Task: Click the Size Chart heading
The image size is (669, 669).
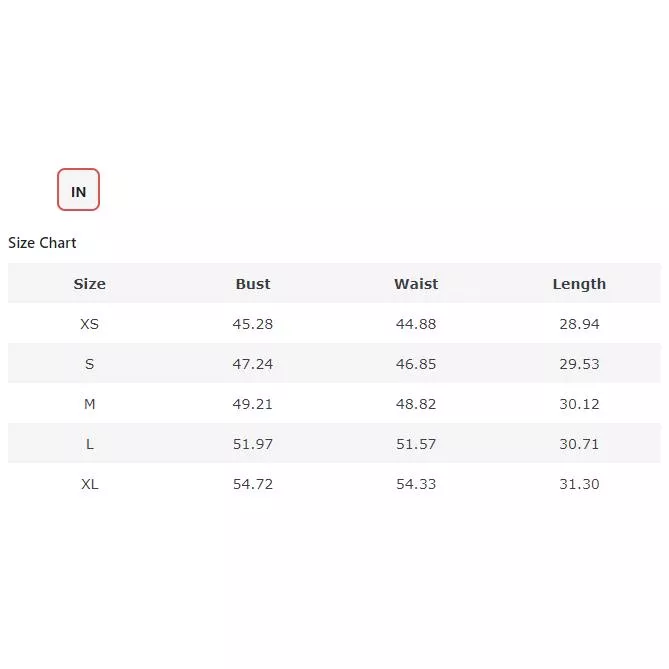Action: tap(42, 243)
